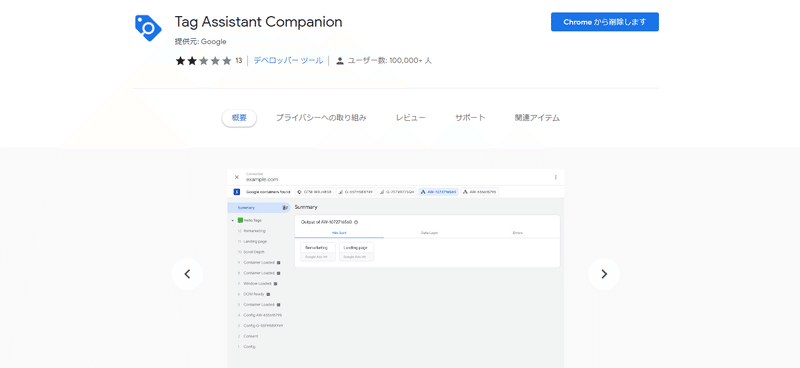Open the レビュー tab
800x368 pixels.
click(410, 118)
